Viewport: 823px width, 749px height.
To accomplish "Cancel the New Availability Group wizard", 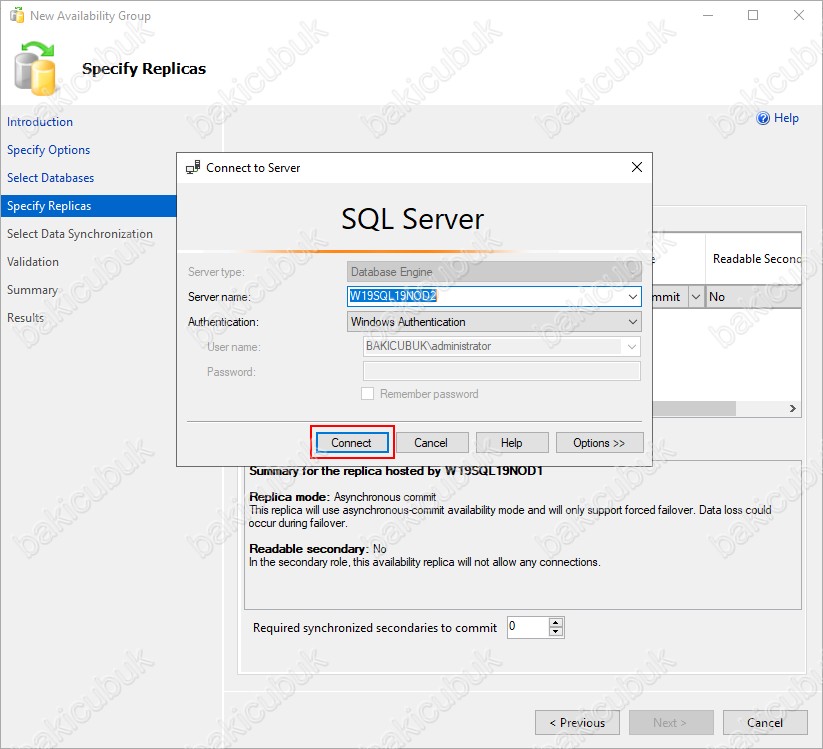I will point(765,723).
